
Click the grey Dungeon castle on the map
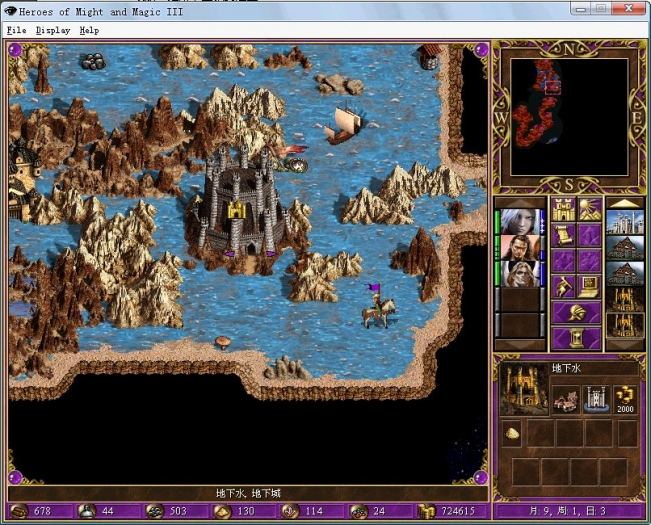243,208
